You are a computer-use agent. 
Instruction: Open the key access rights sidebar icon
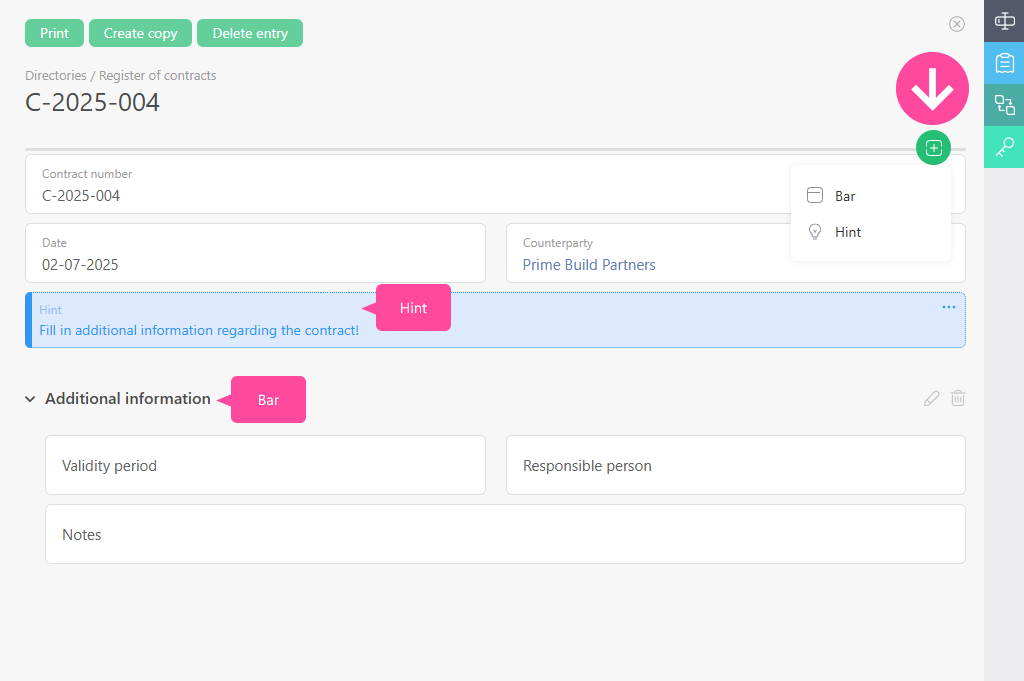(x=1004, y=147)
